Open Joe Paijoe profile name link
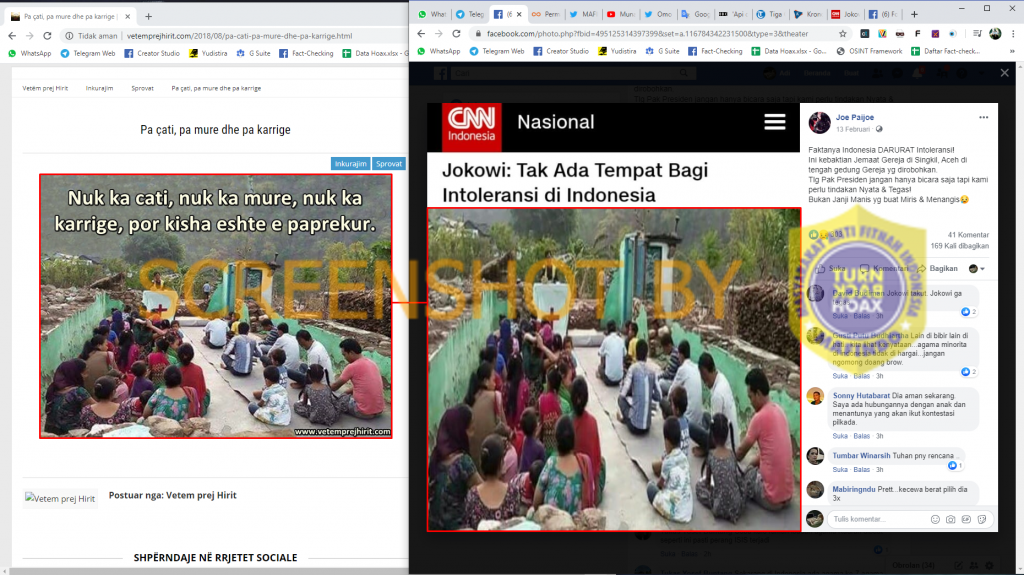1024x575 pixels. pyautogui.click(x=854, y=118)
